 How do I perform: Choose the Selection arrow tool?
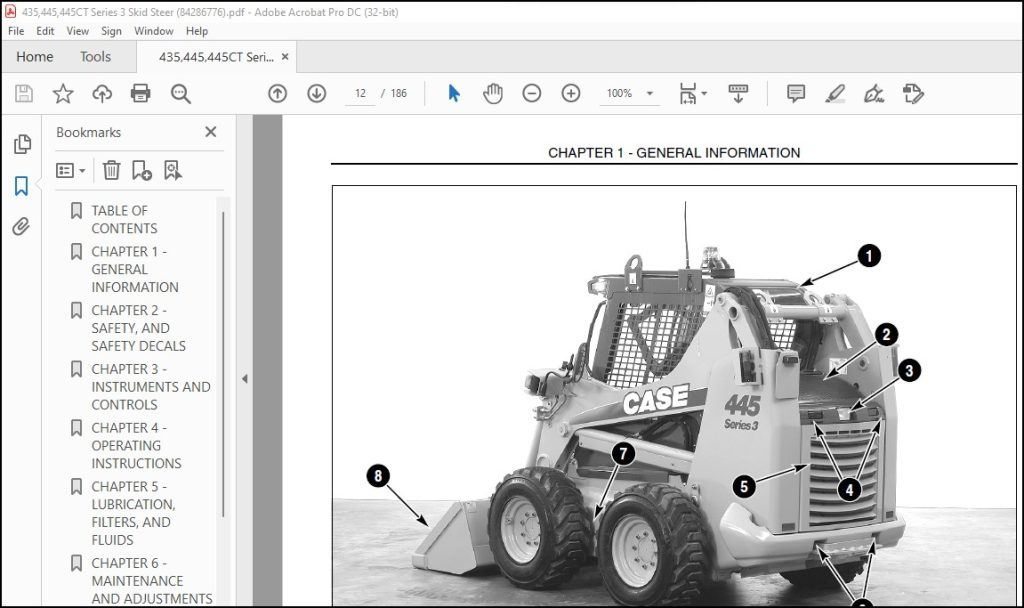pyautogui.click(x=454, y=93)
